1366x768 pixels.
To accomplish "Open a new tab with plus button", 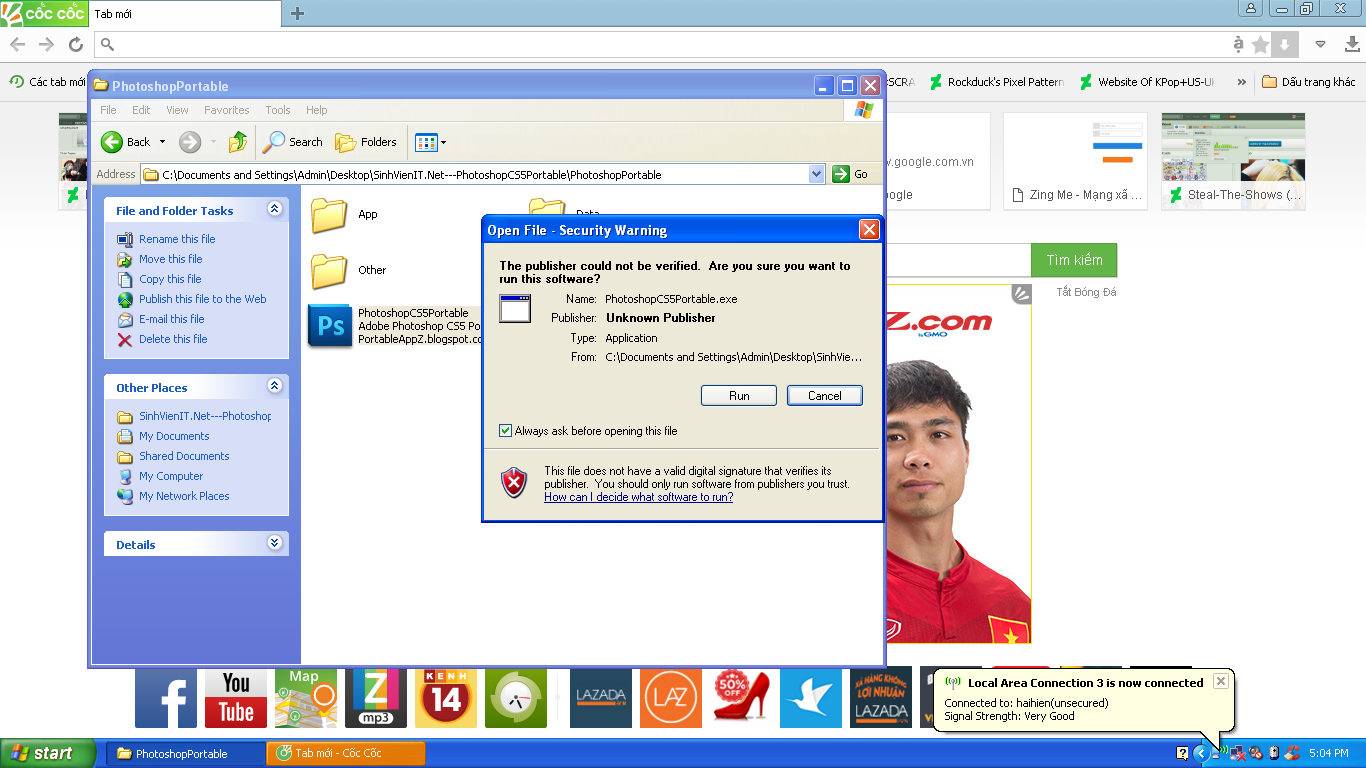I will pyautogui.click(x=297, y=13).
